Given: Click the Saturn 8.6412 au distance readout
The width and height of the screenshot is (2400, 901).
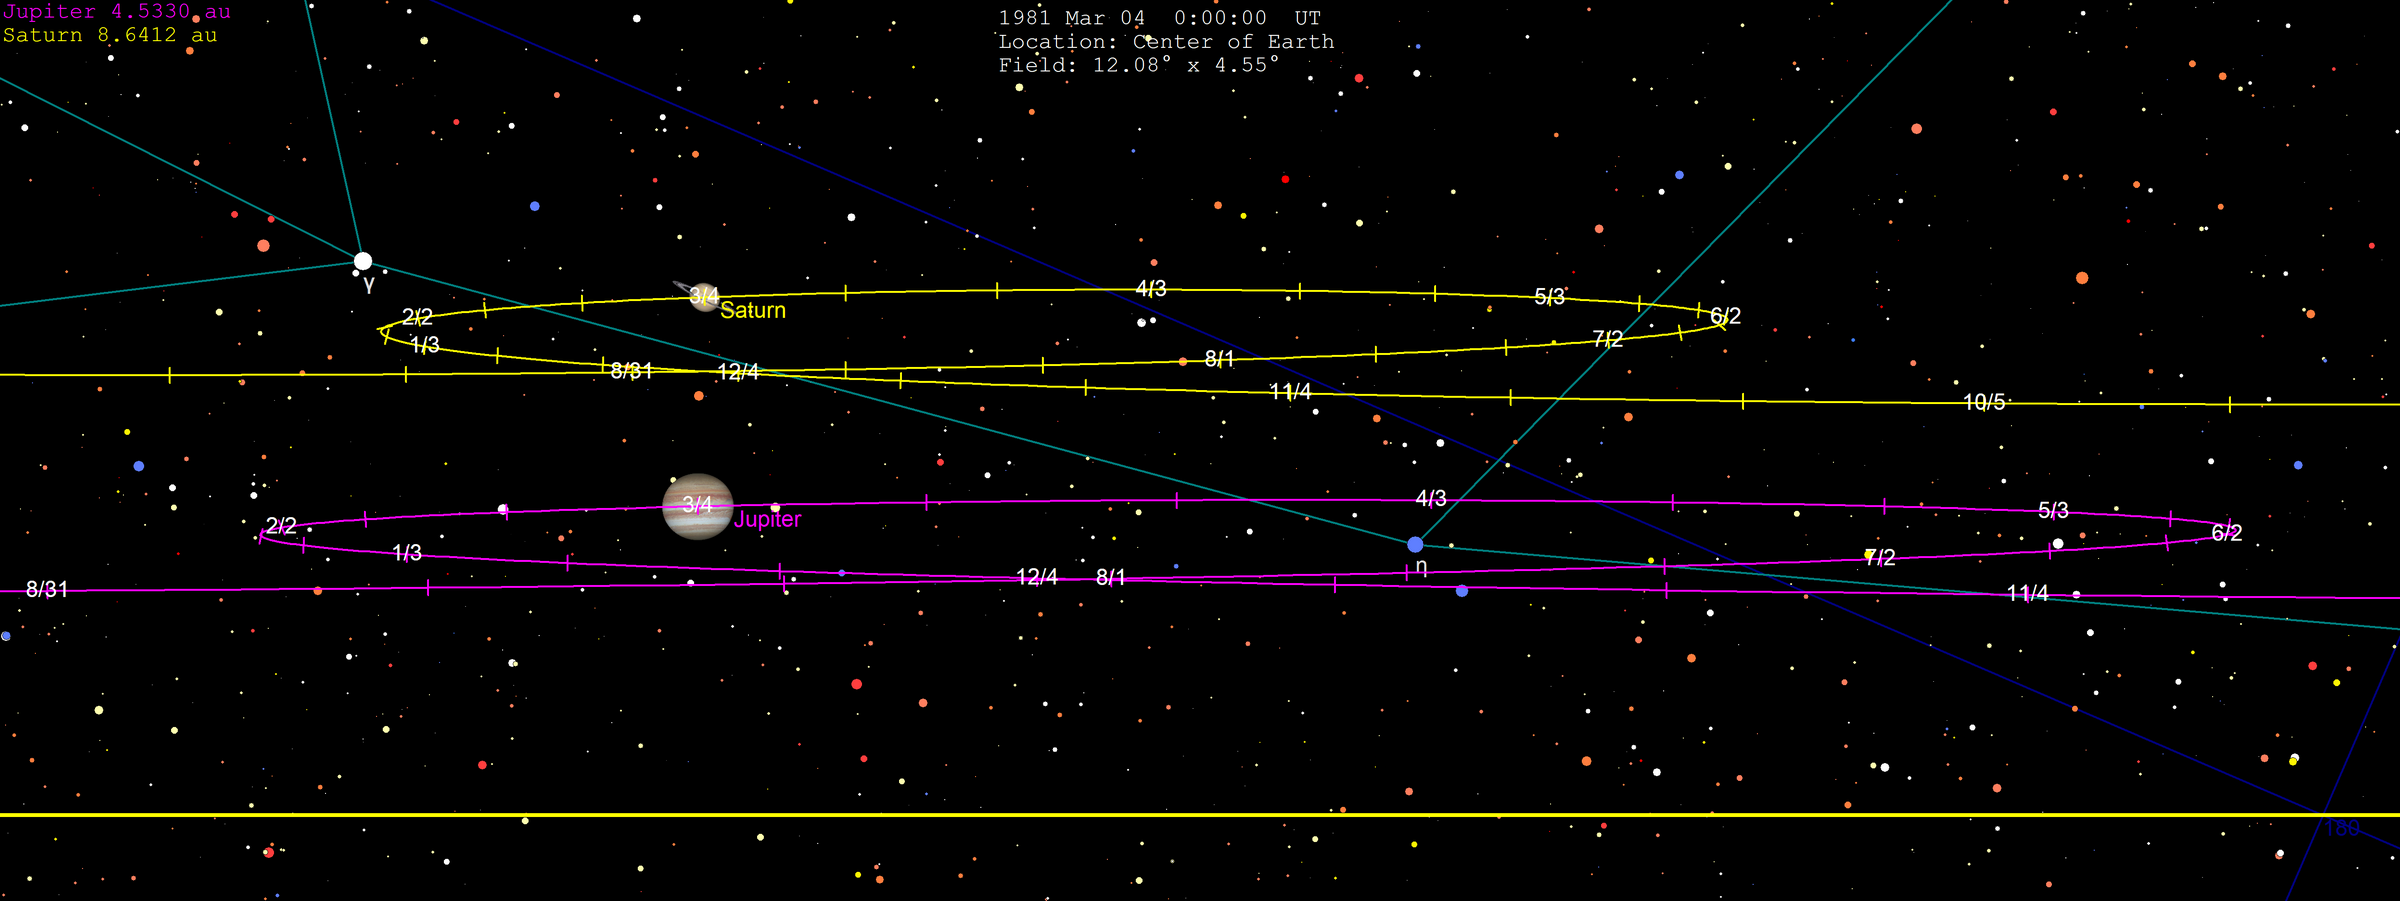Looking at the screenshot, I should (110, 35).
